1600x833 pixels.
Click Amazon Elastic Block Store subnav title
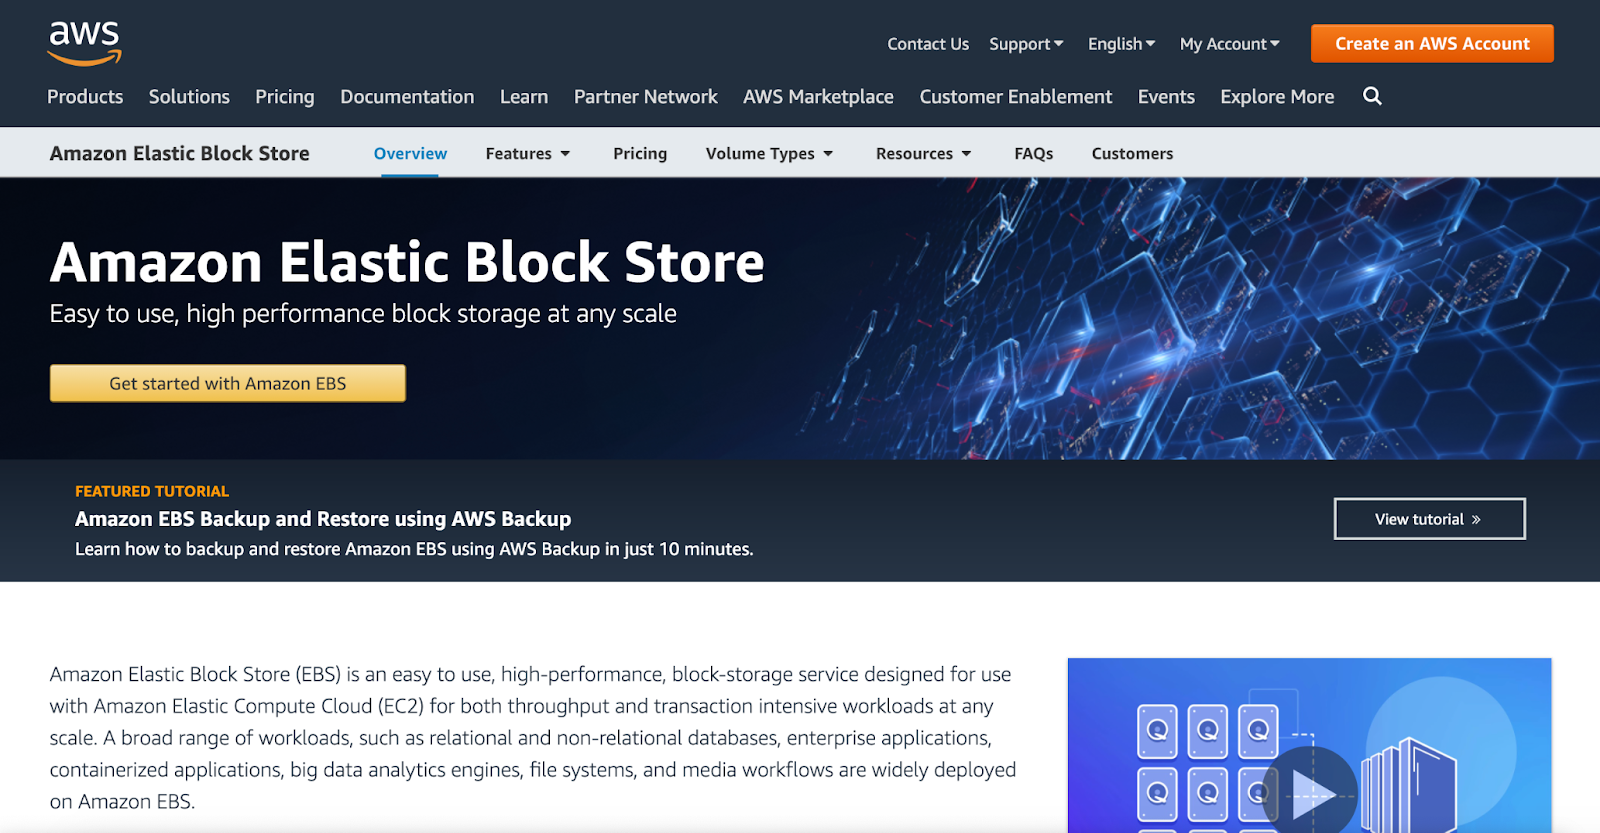click(180, 153)
